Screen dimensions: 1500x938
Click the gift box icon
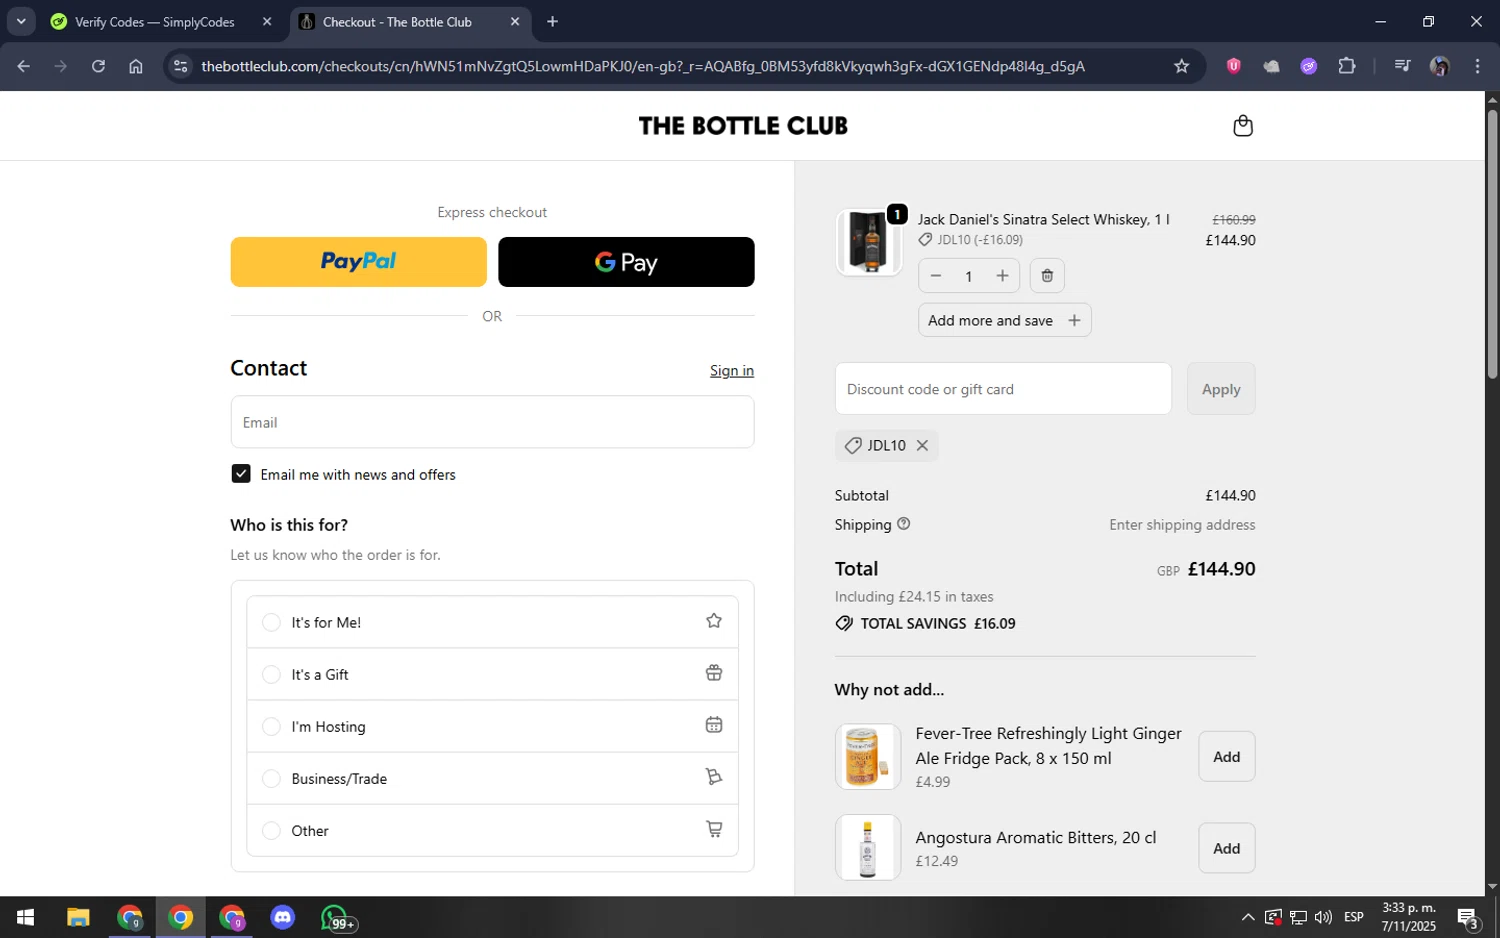714,673
